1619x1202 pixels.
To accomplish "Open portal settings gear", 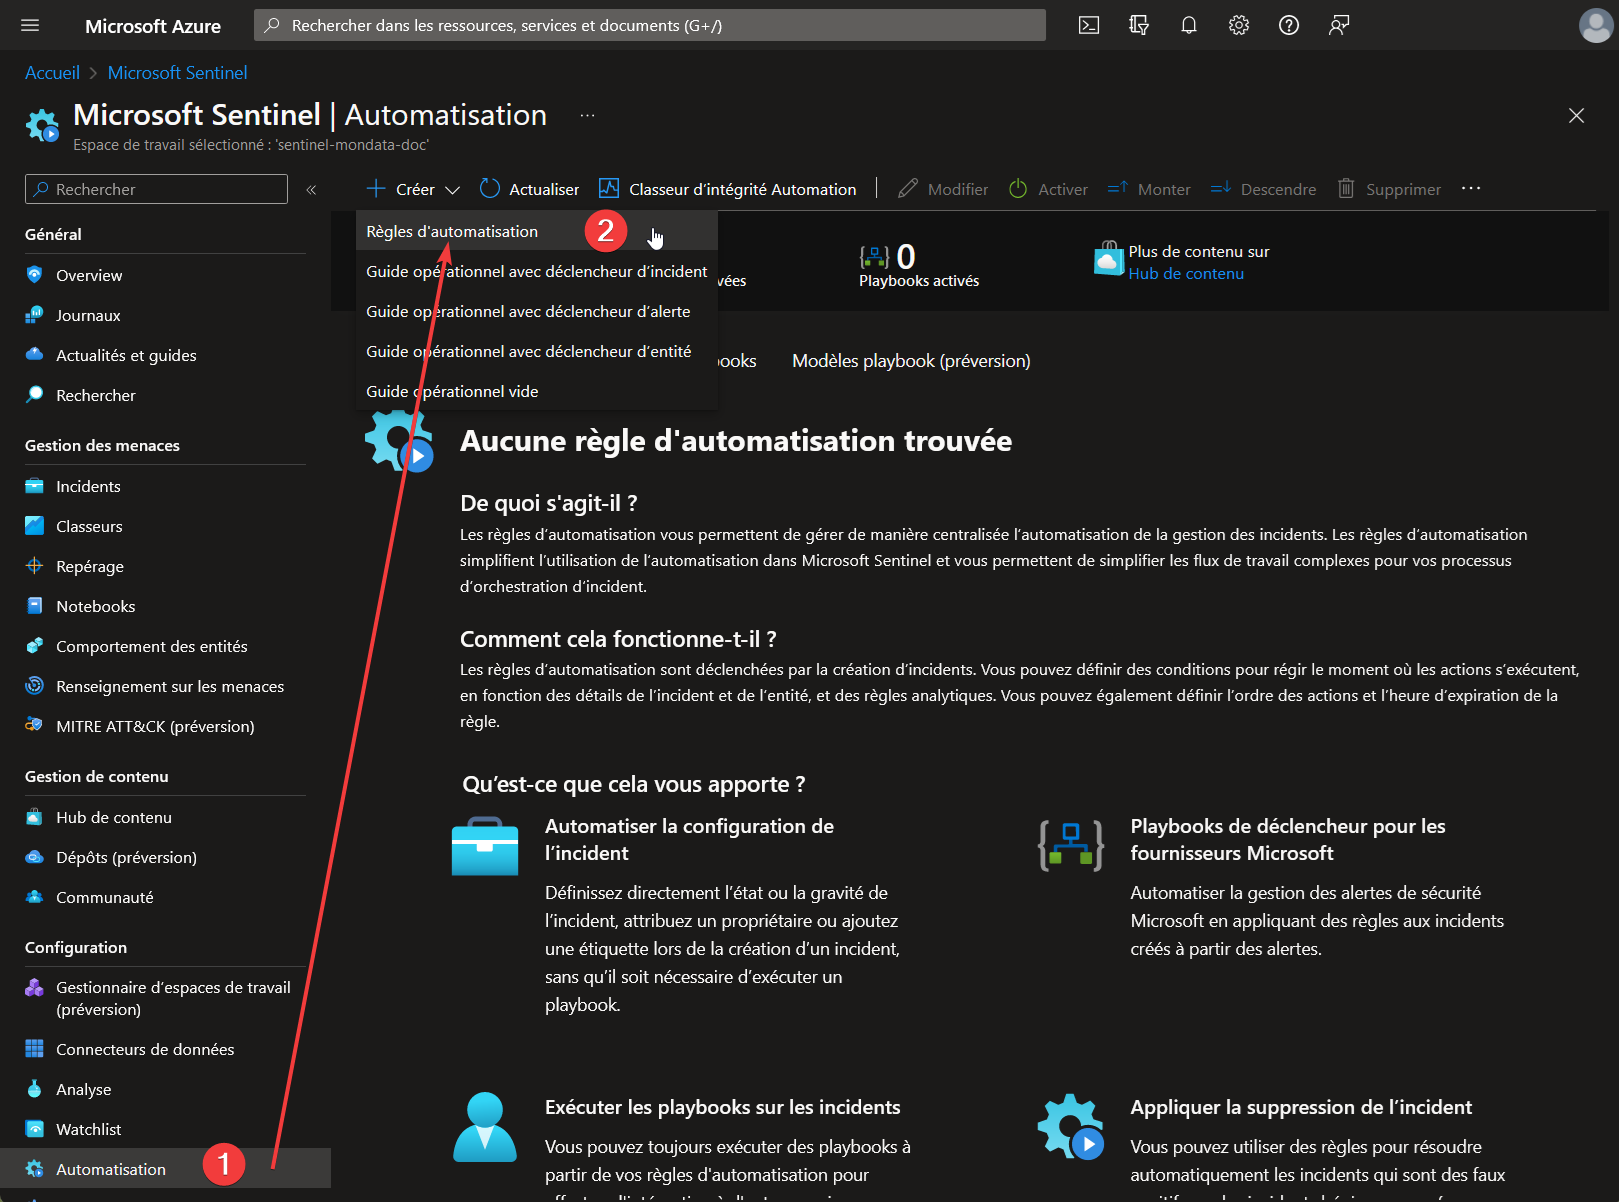I will (1239, 25).
